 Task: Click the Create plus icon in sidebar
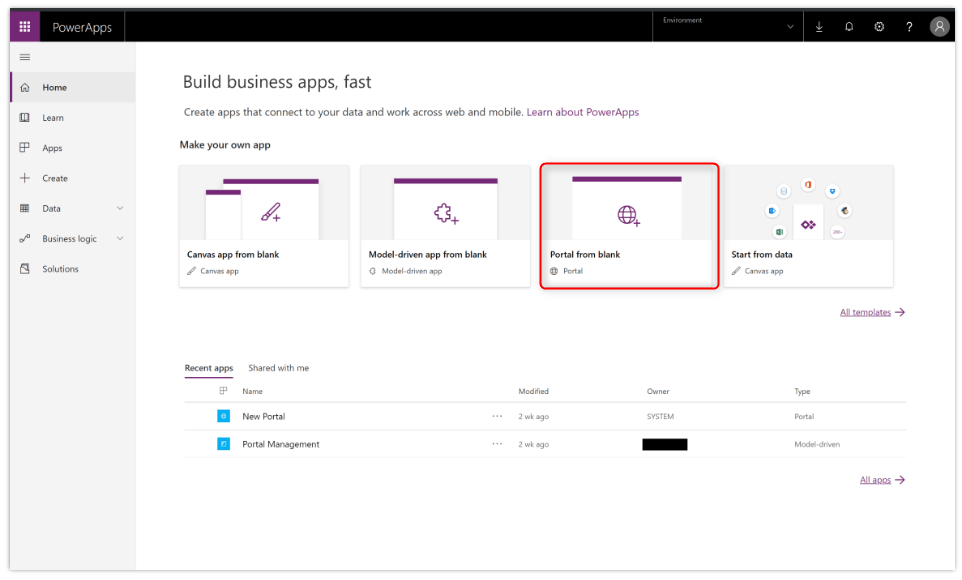pos(25,178)
